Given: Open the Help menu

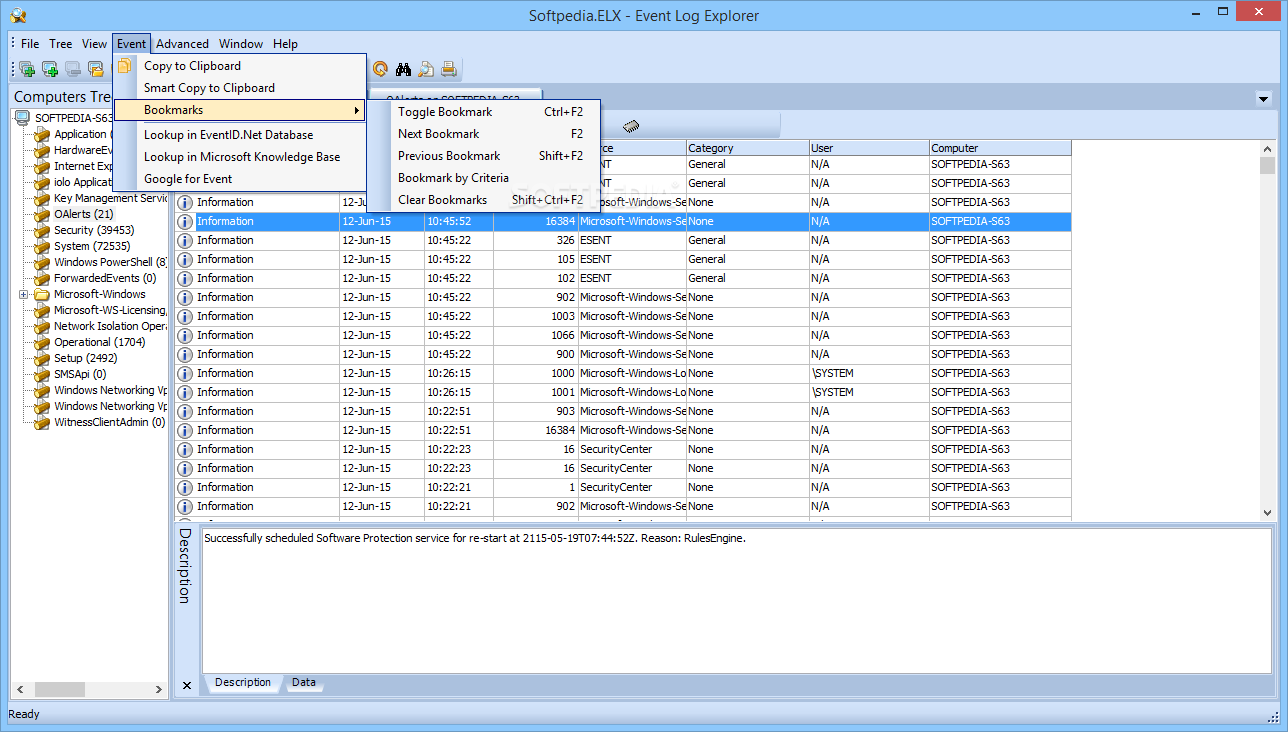Looking at the screenshot, I should pos(285,44).
